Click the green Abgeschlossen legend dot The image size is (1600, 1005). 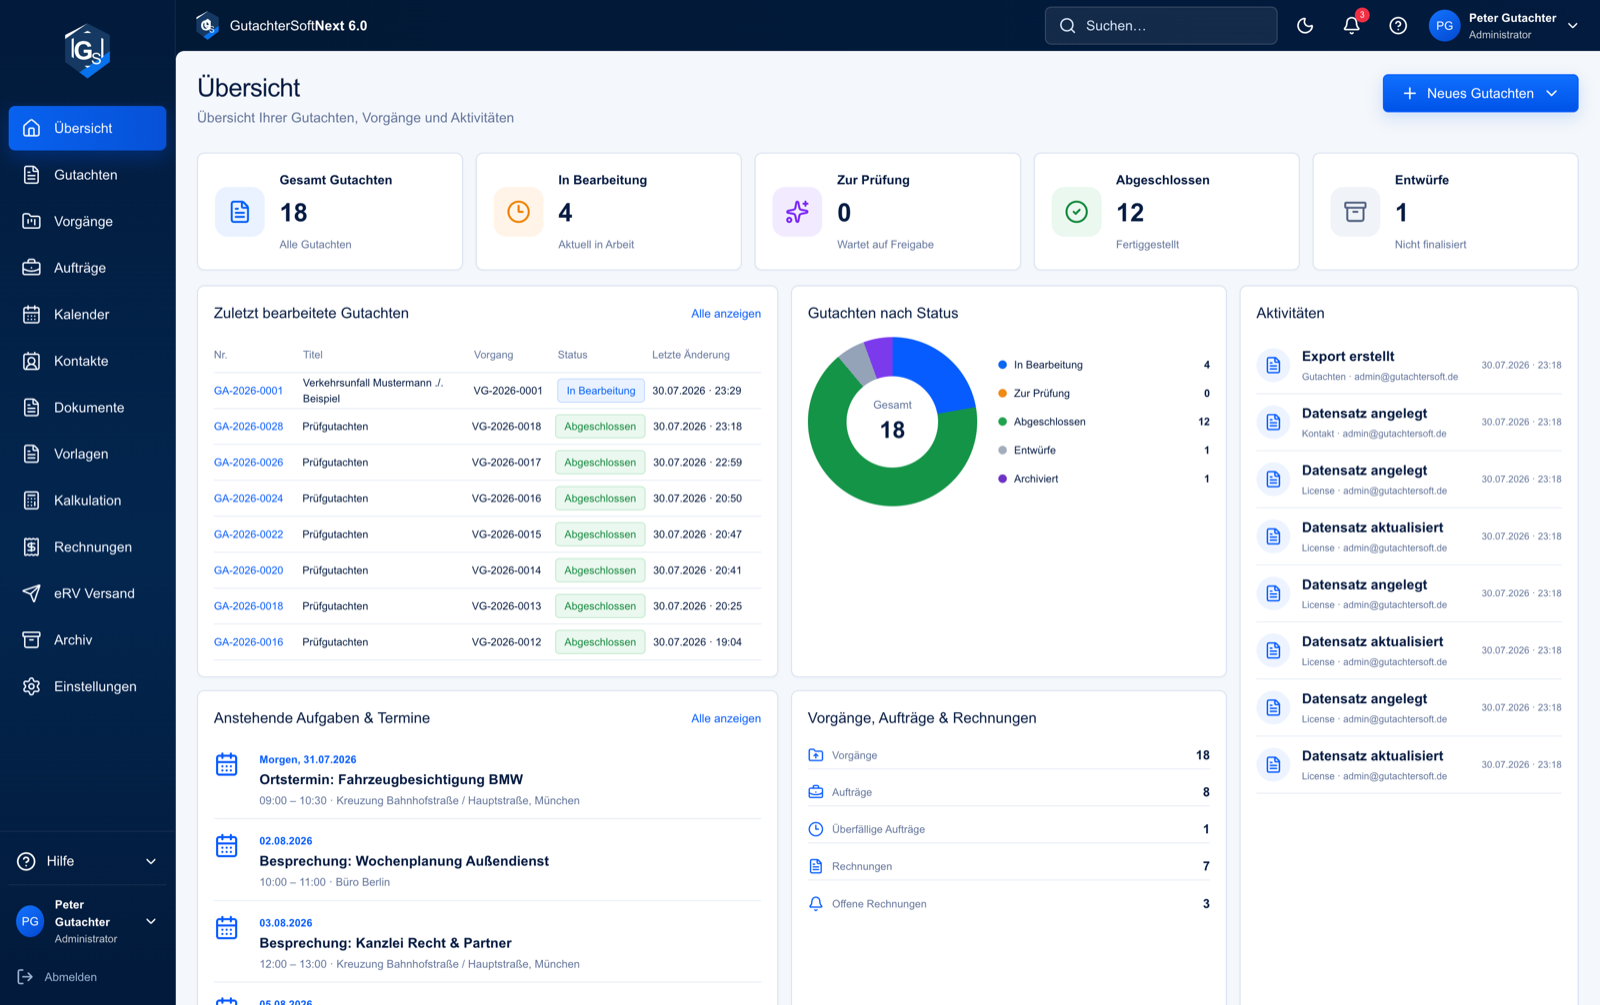[x=1002, y=422]
